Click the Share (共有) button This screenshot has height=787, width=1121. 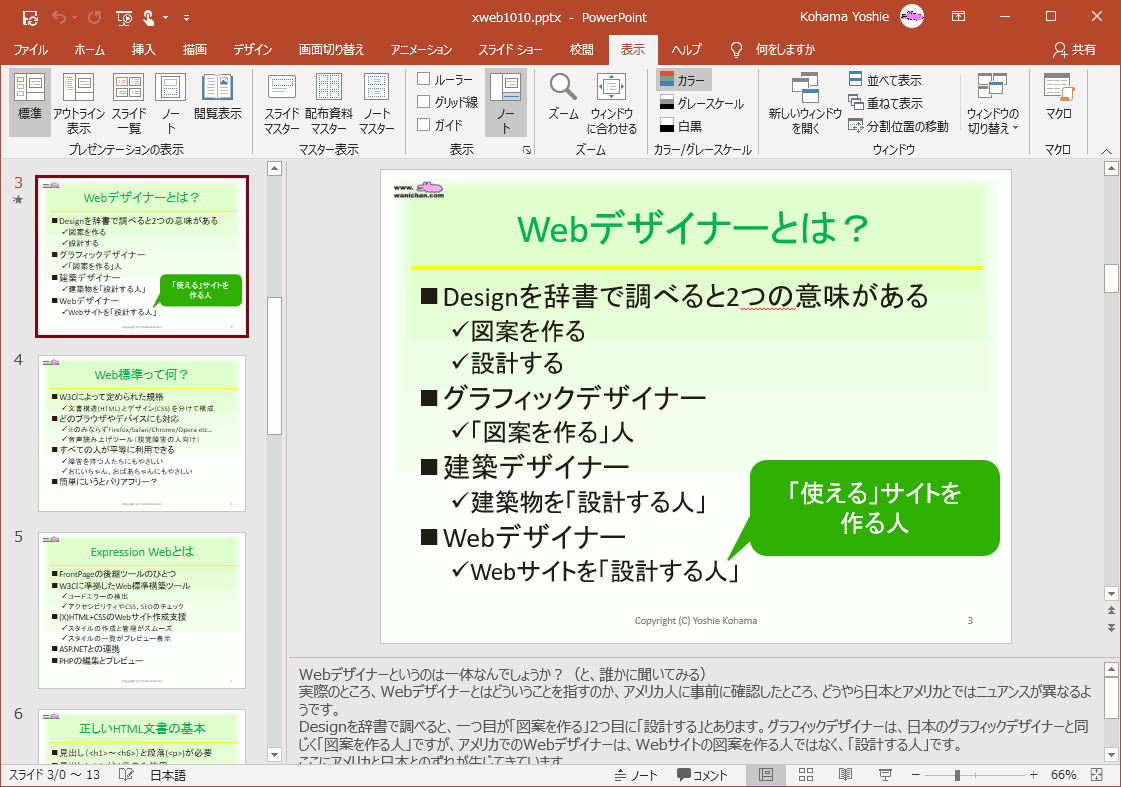pyautogui.click(x=1075, y=50)
